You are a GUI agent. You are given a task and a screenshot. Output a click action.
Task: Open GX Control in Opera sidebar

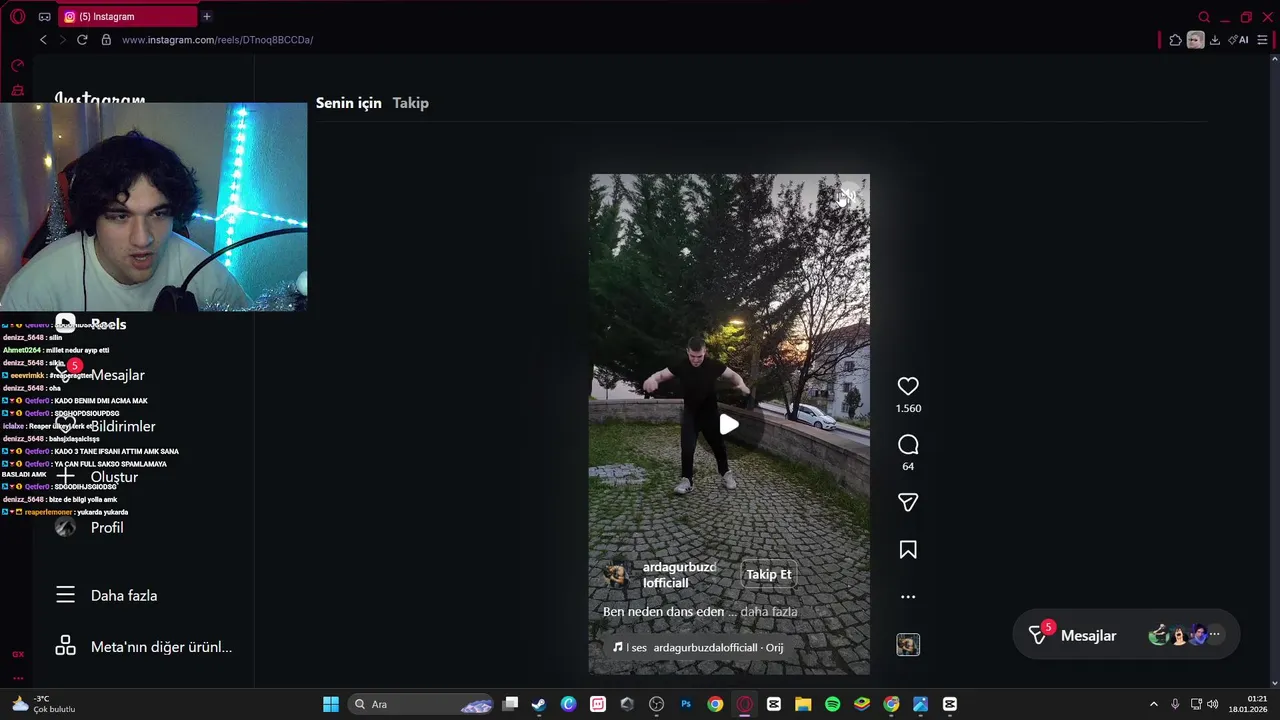pyautogui.click(x=17, y=66)
